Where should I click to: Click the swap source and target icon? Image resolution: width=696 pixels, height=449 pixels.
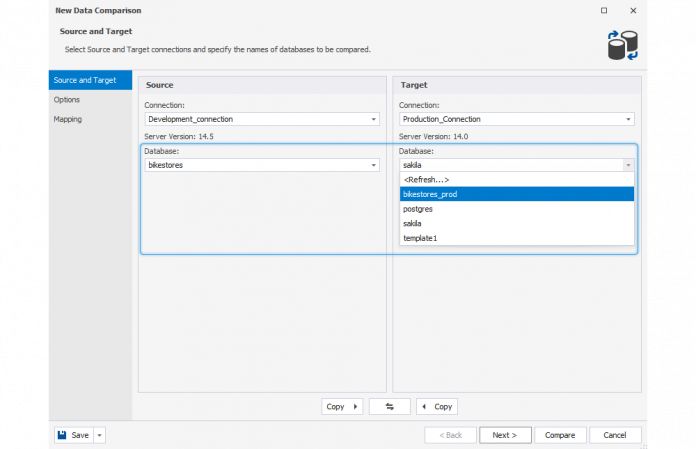tap(389, 407)
